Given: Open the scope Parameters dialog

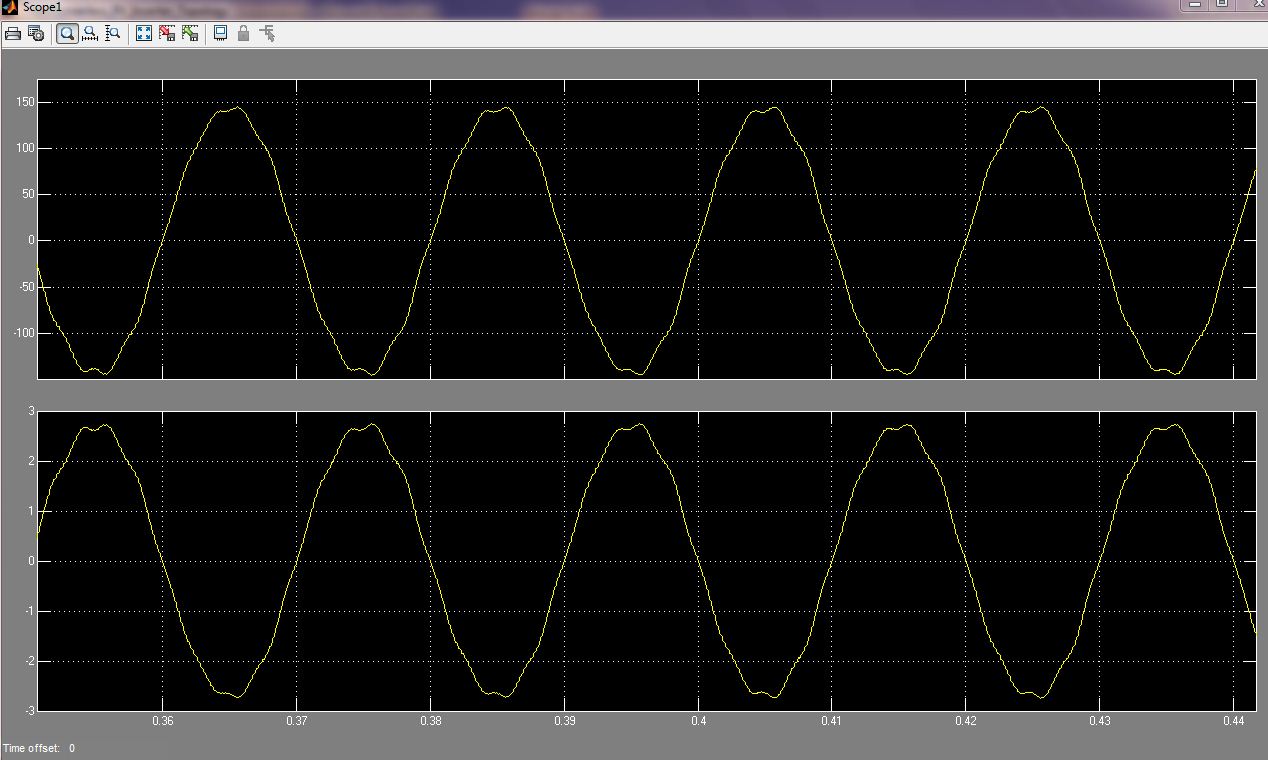Looking at the screenshot, I should tap(36, 34).
